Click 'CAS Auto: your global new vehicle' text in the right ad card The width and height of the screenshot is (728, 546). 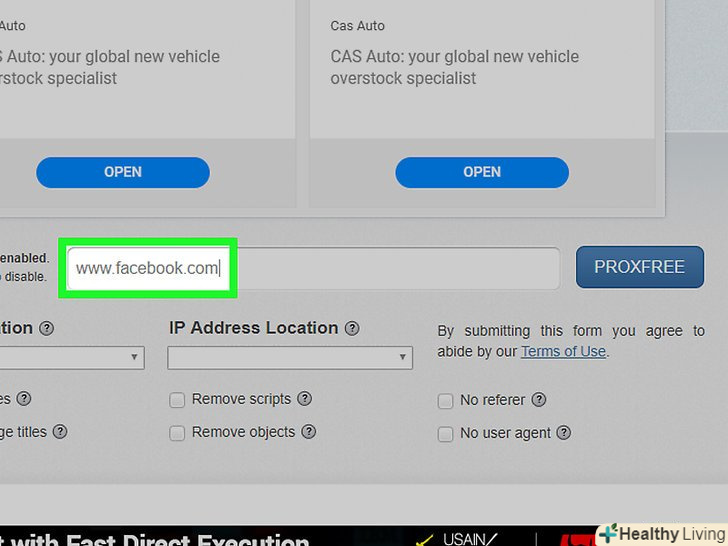455,57
